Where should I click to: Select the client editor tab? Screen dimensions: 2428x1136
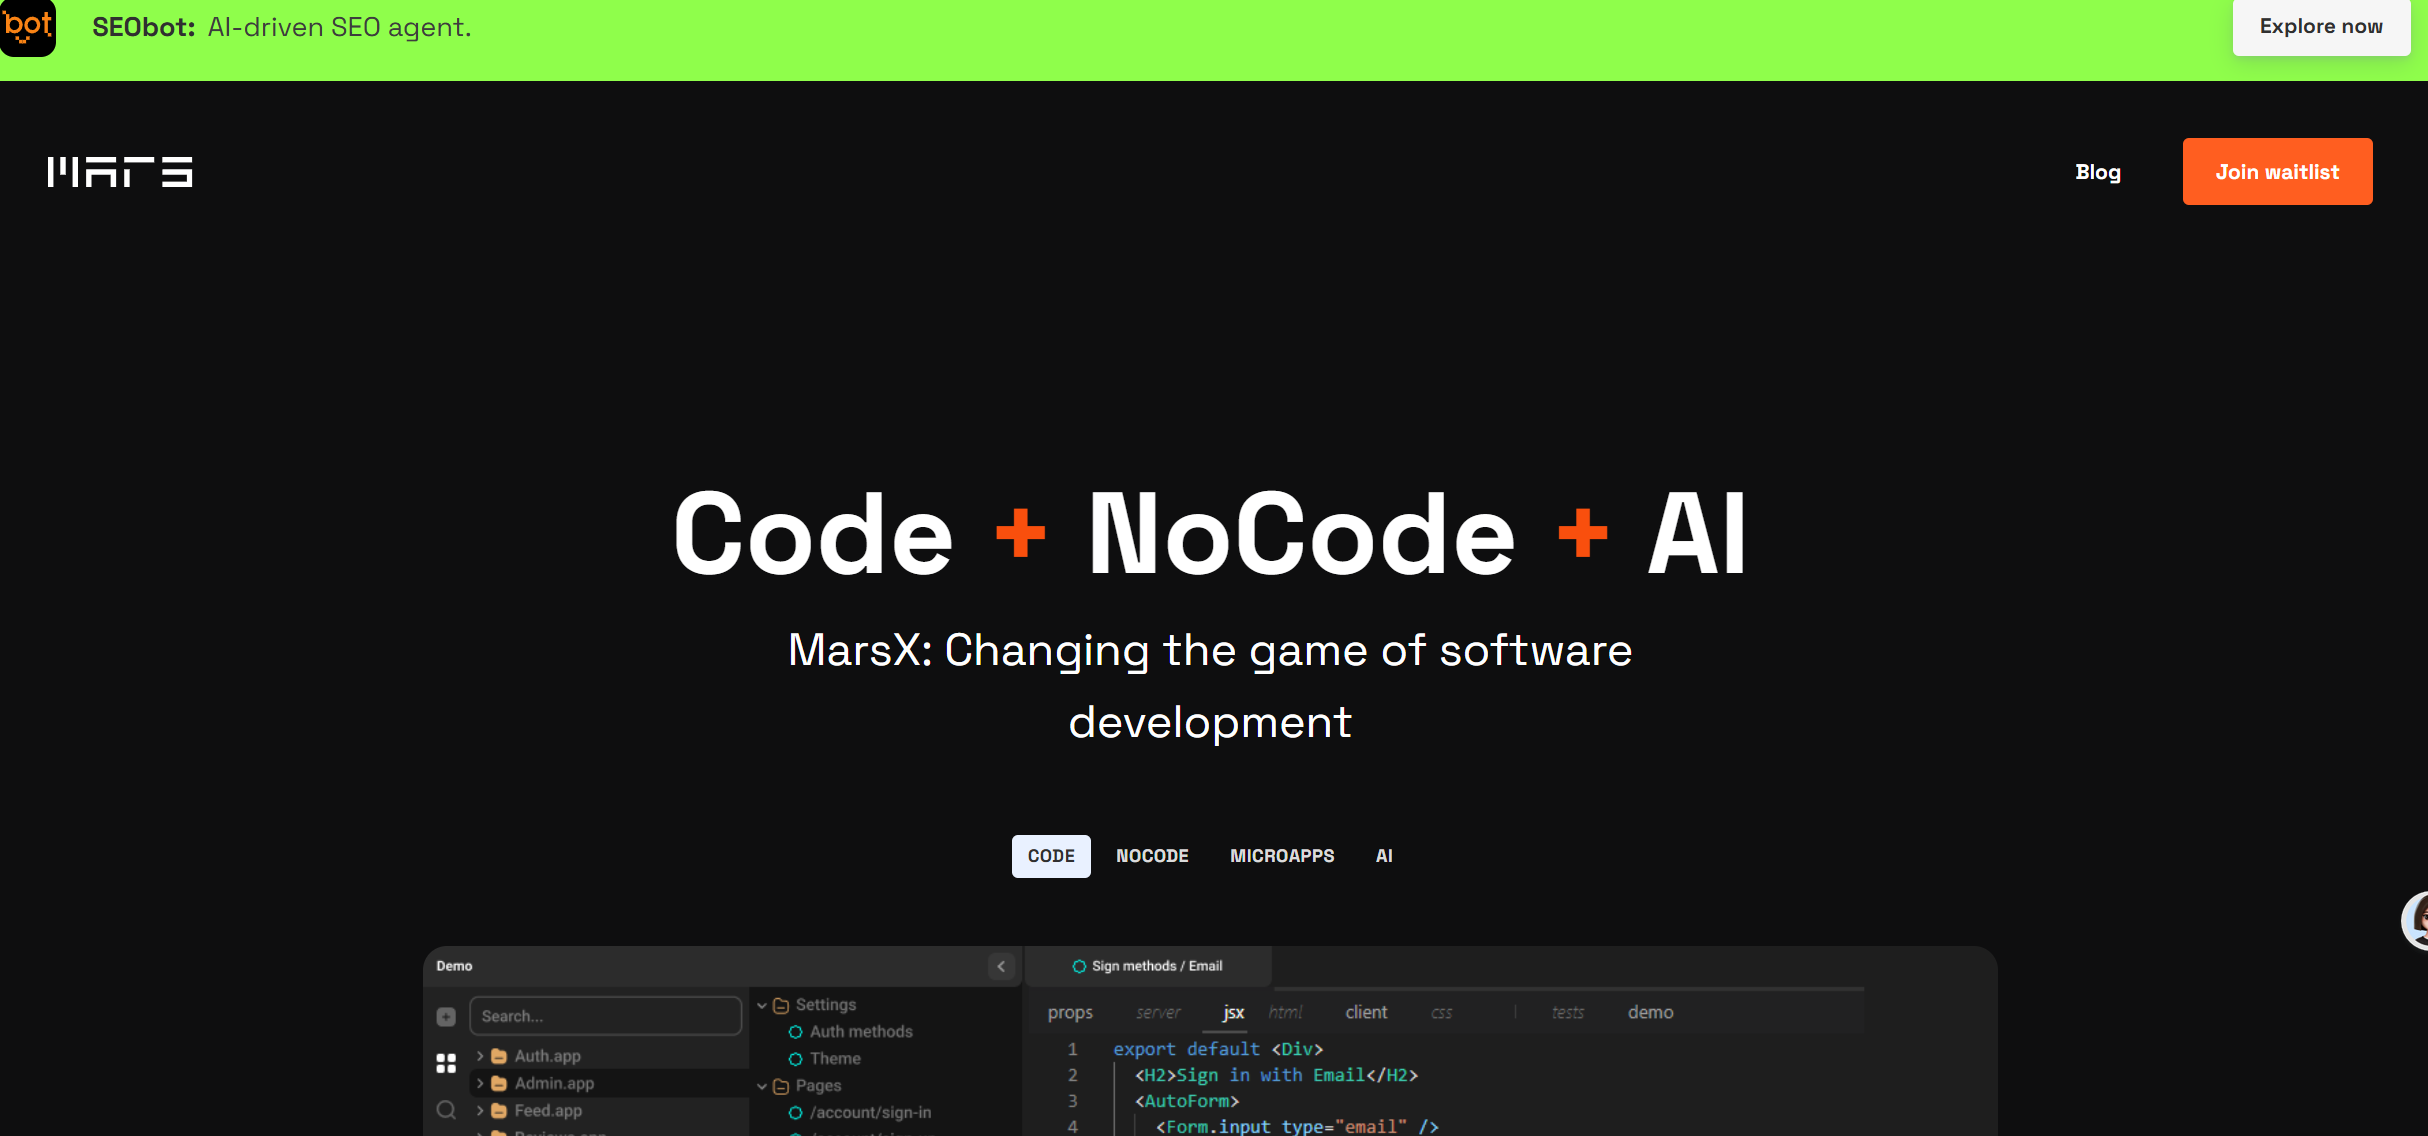(x=1366, y=1013)
